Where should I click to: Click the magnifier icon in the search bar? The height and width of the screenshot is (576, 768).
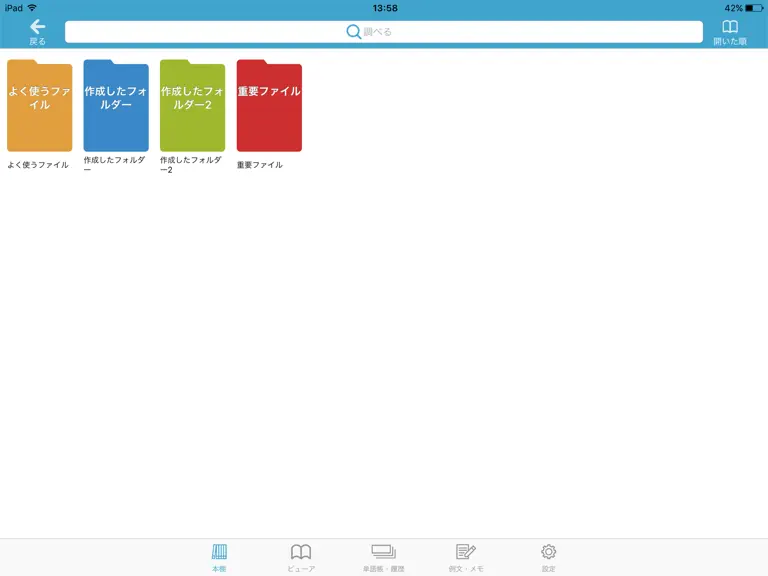point(353,32)
